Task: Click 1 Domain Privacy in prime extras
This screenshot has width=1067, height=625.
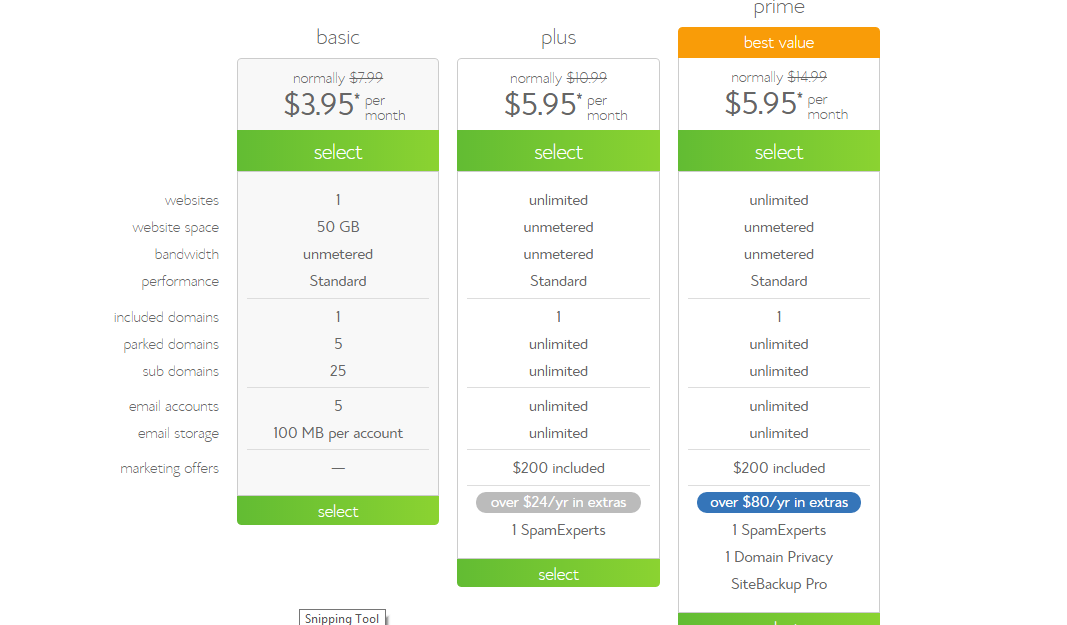Action: [x=778, y=557]
